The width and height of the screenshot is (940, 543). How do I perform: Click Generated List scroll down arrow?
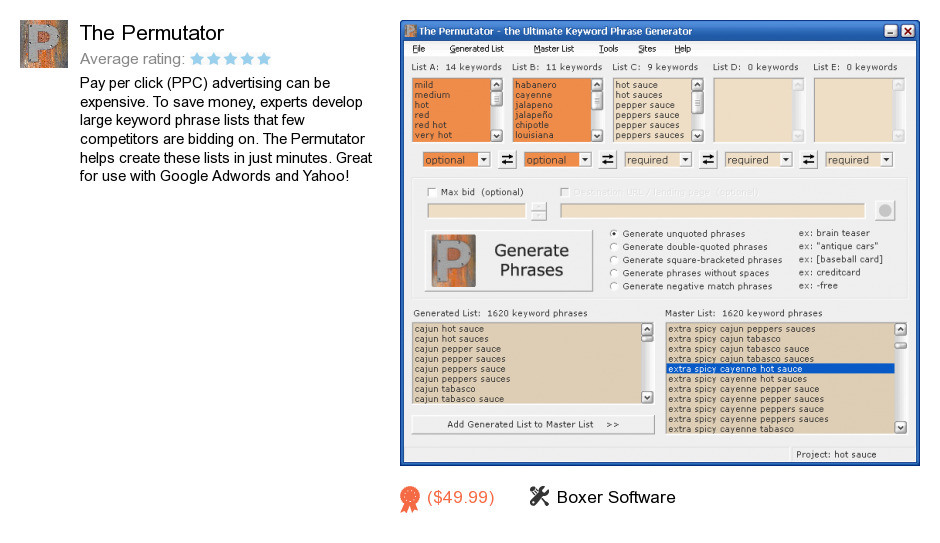point(647,397)
